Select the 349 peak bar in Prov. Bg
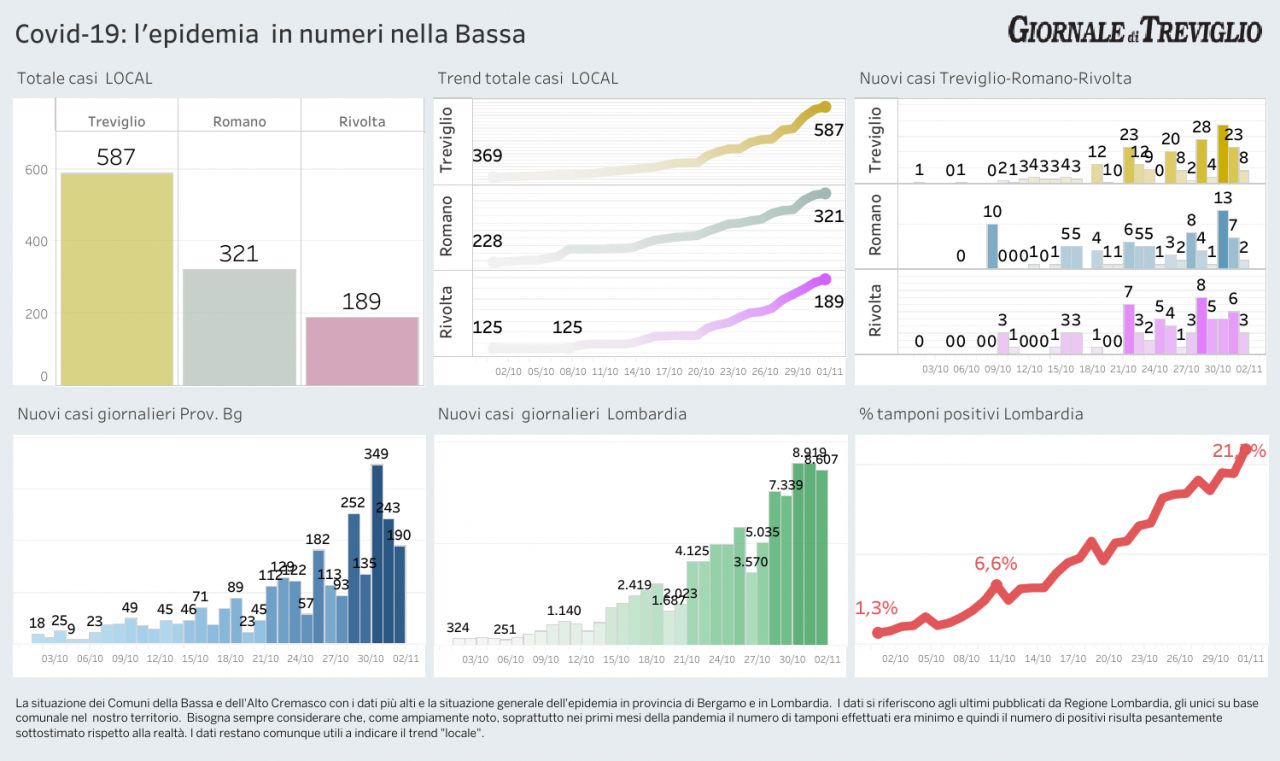The height and width of the screenshot is (761, 1280). pos(377,554)
